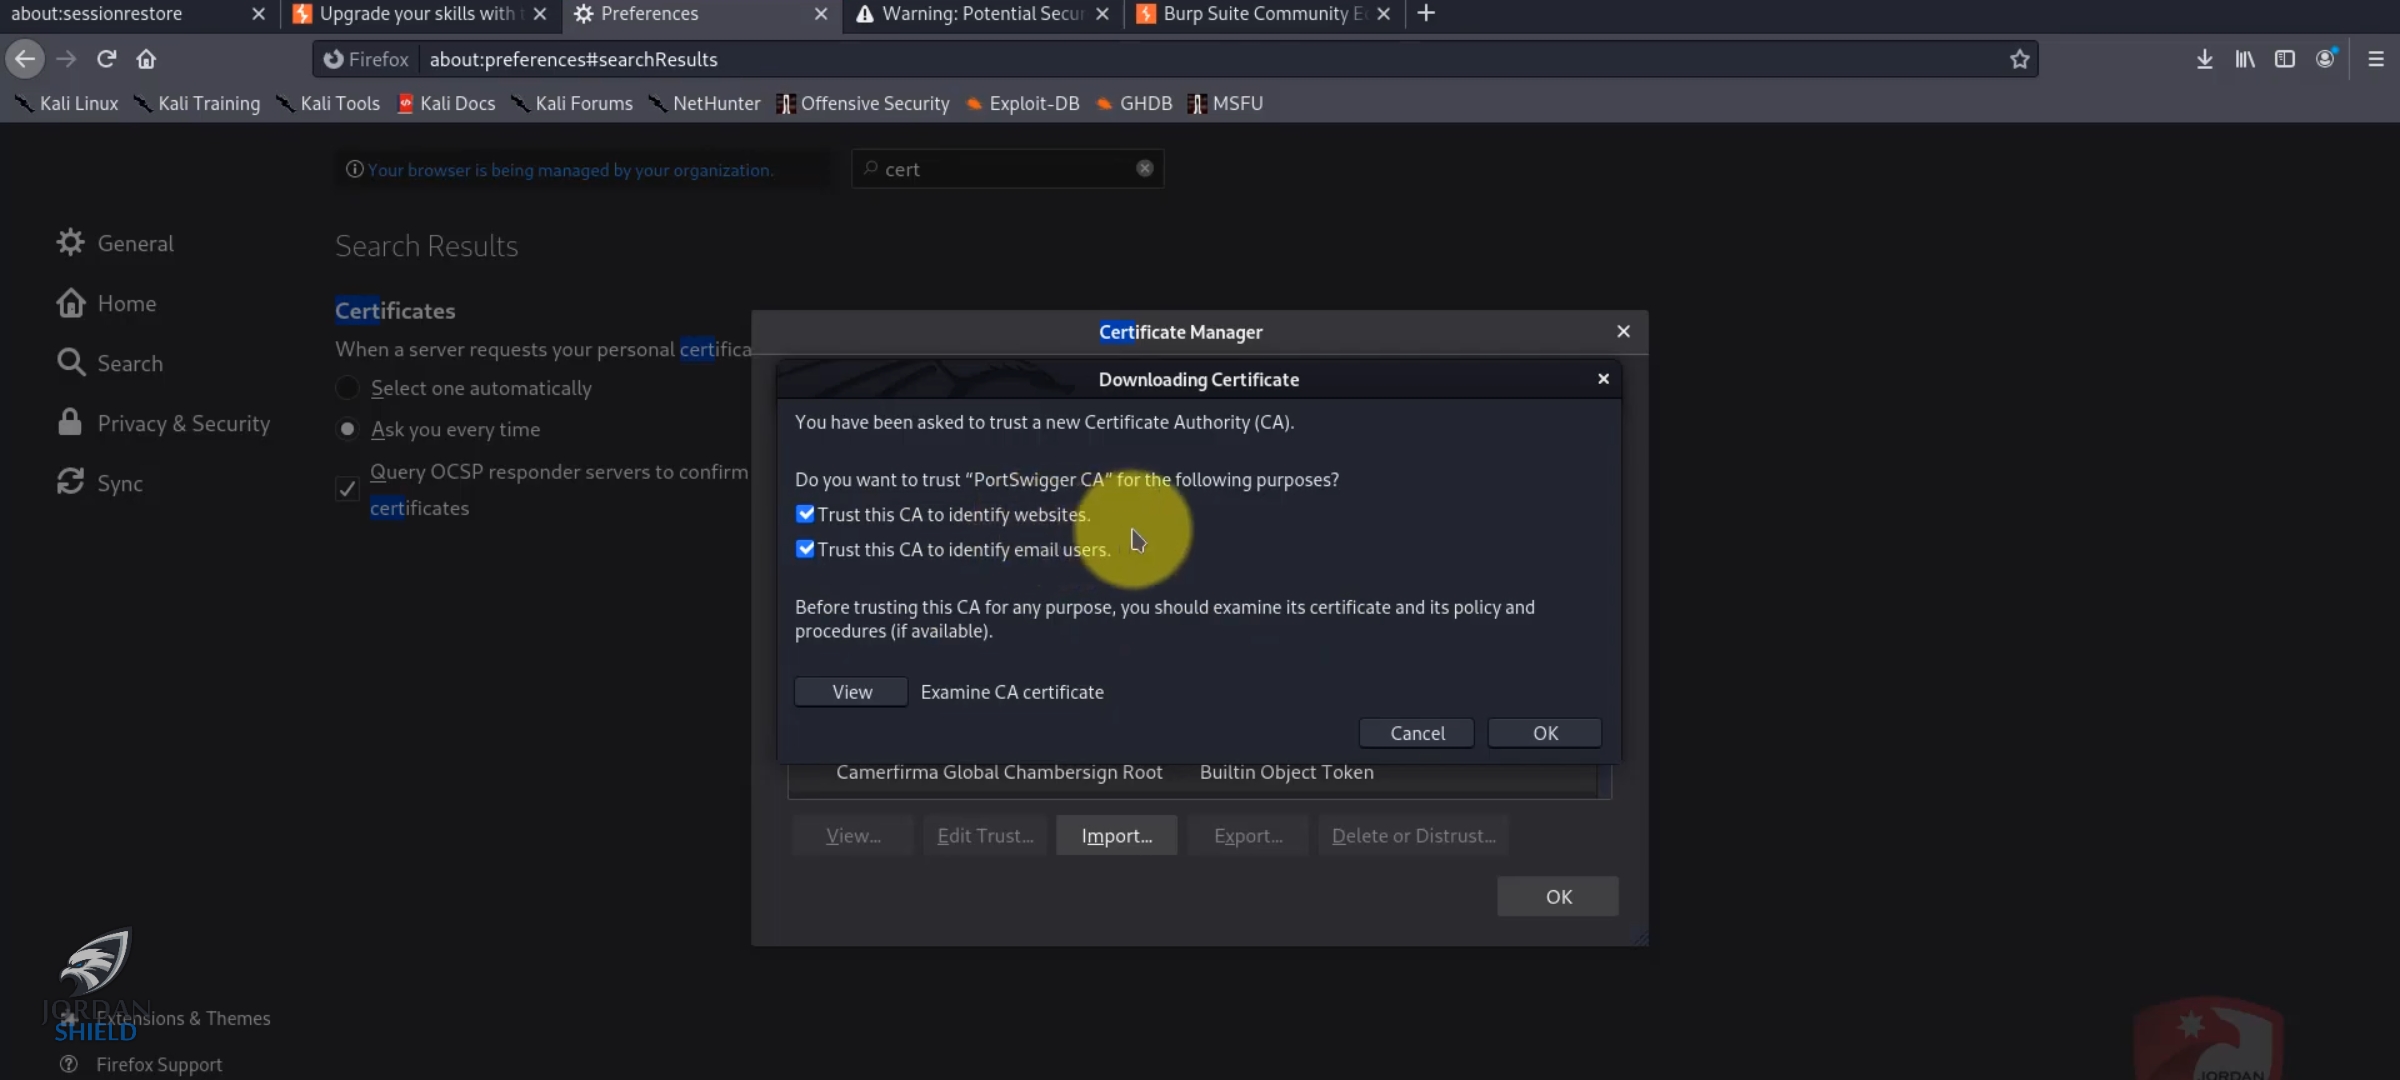Open the NetHunter bookmark
Image resolution: width=2400 pixels, height=1080 pixels.
coord(704,103)
